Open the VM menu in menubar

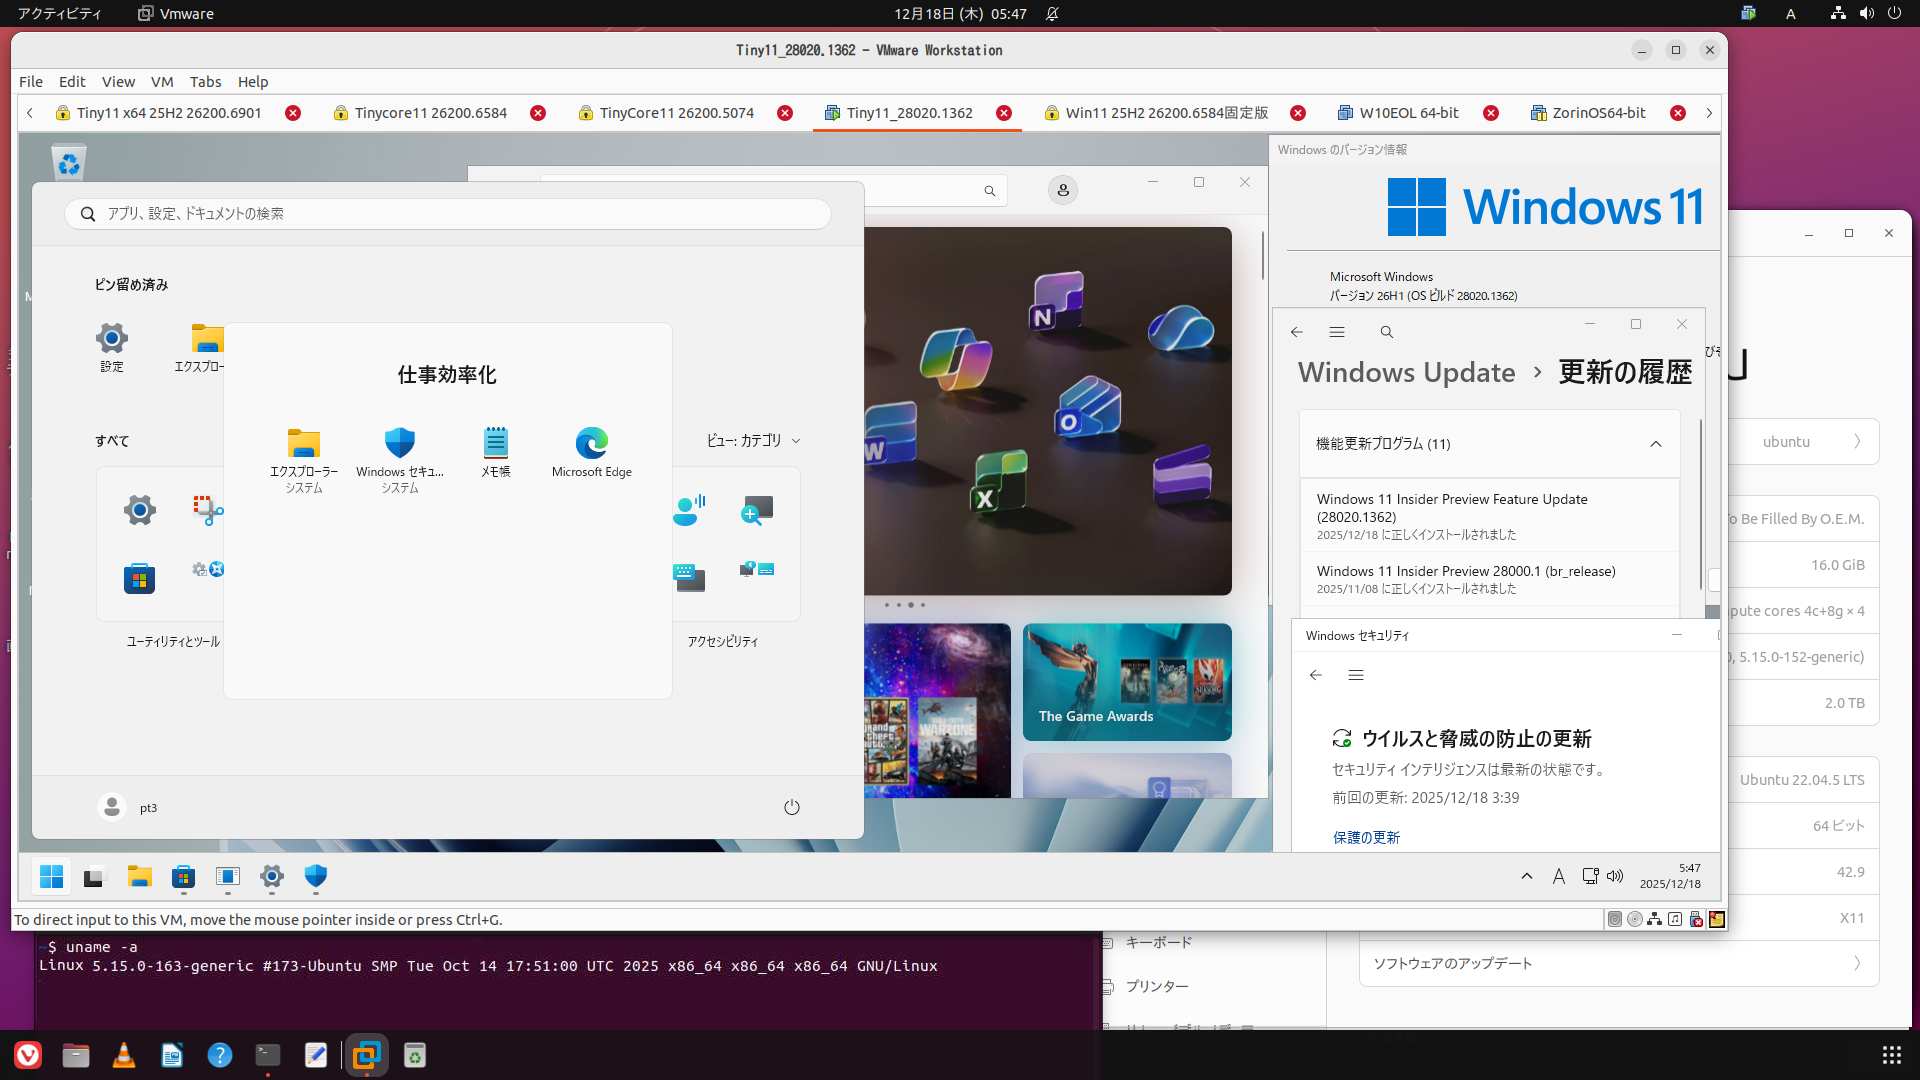[x=162, y=82]
